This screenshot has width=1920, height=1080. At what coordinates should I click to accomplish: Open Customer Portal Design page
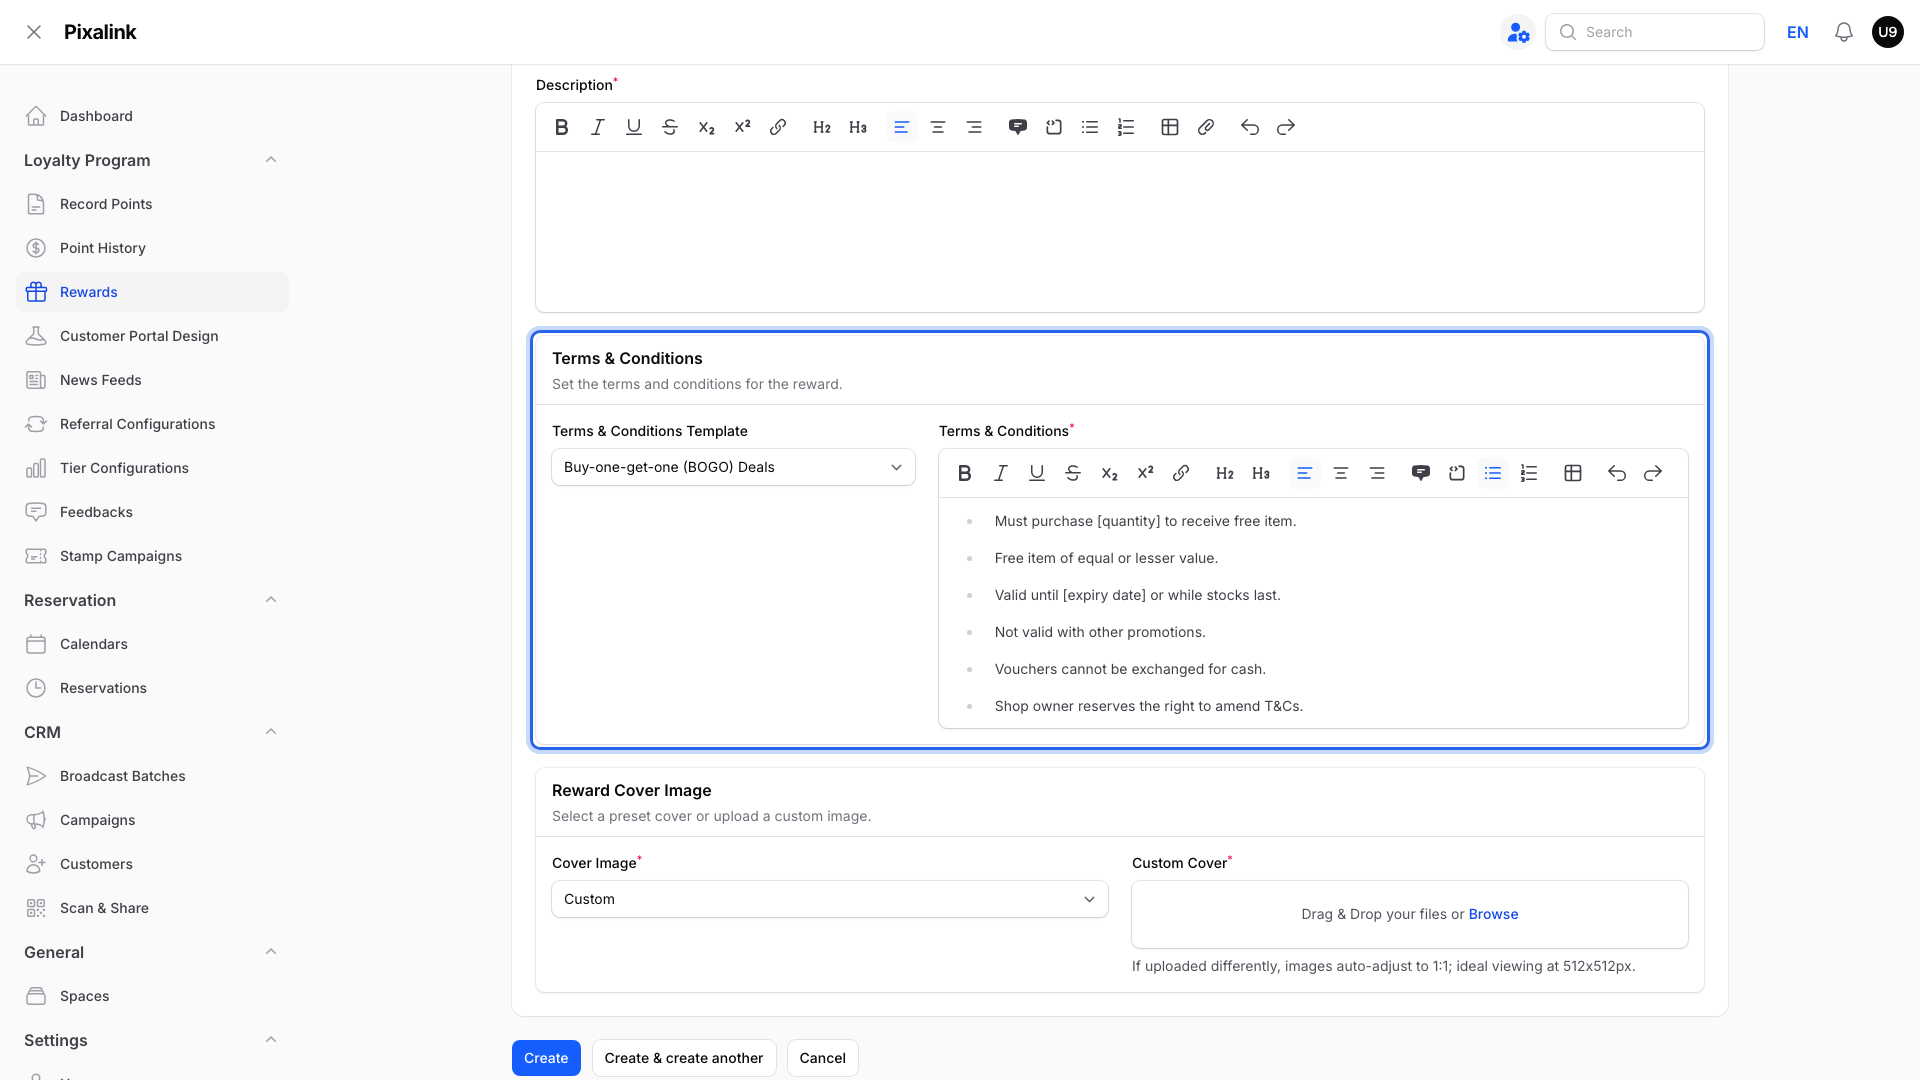click(152, 336)
